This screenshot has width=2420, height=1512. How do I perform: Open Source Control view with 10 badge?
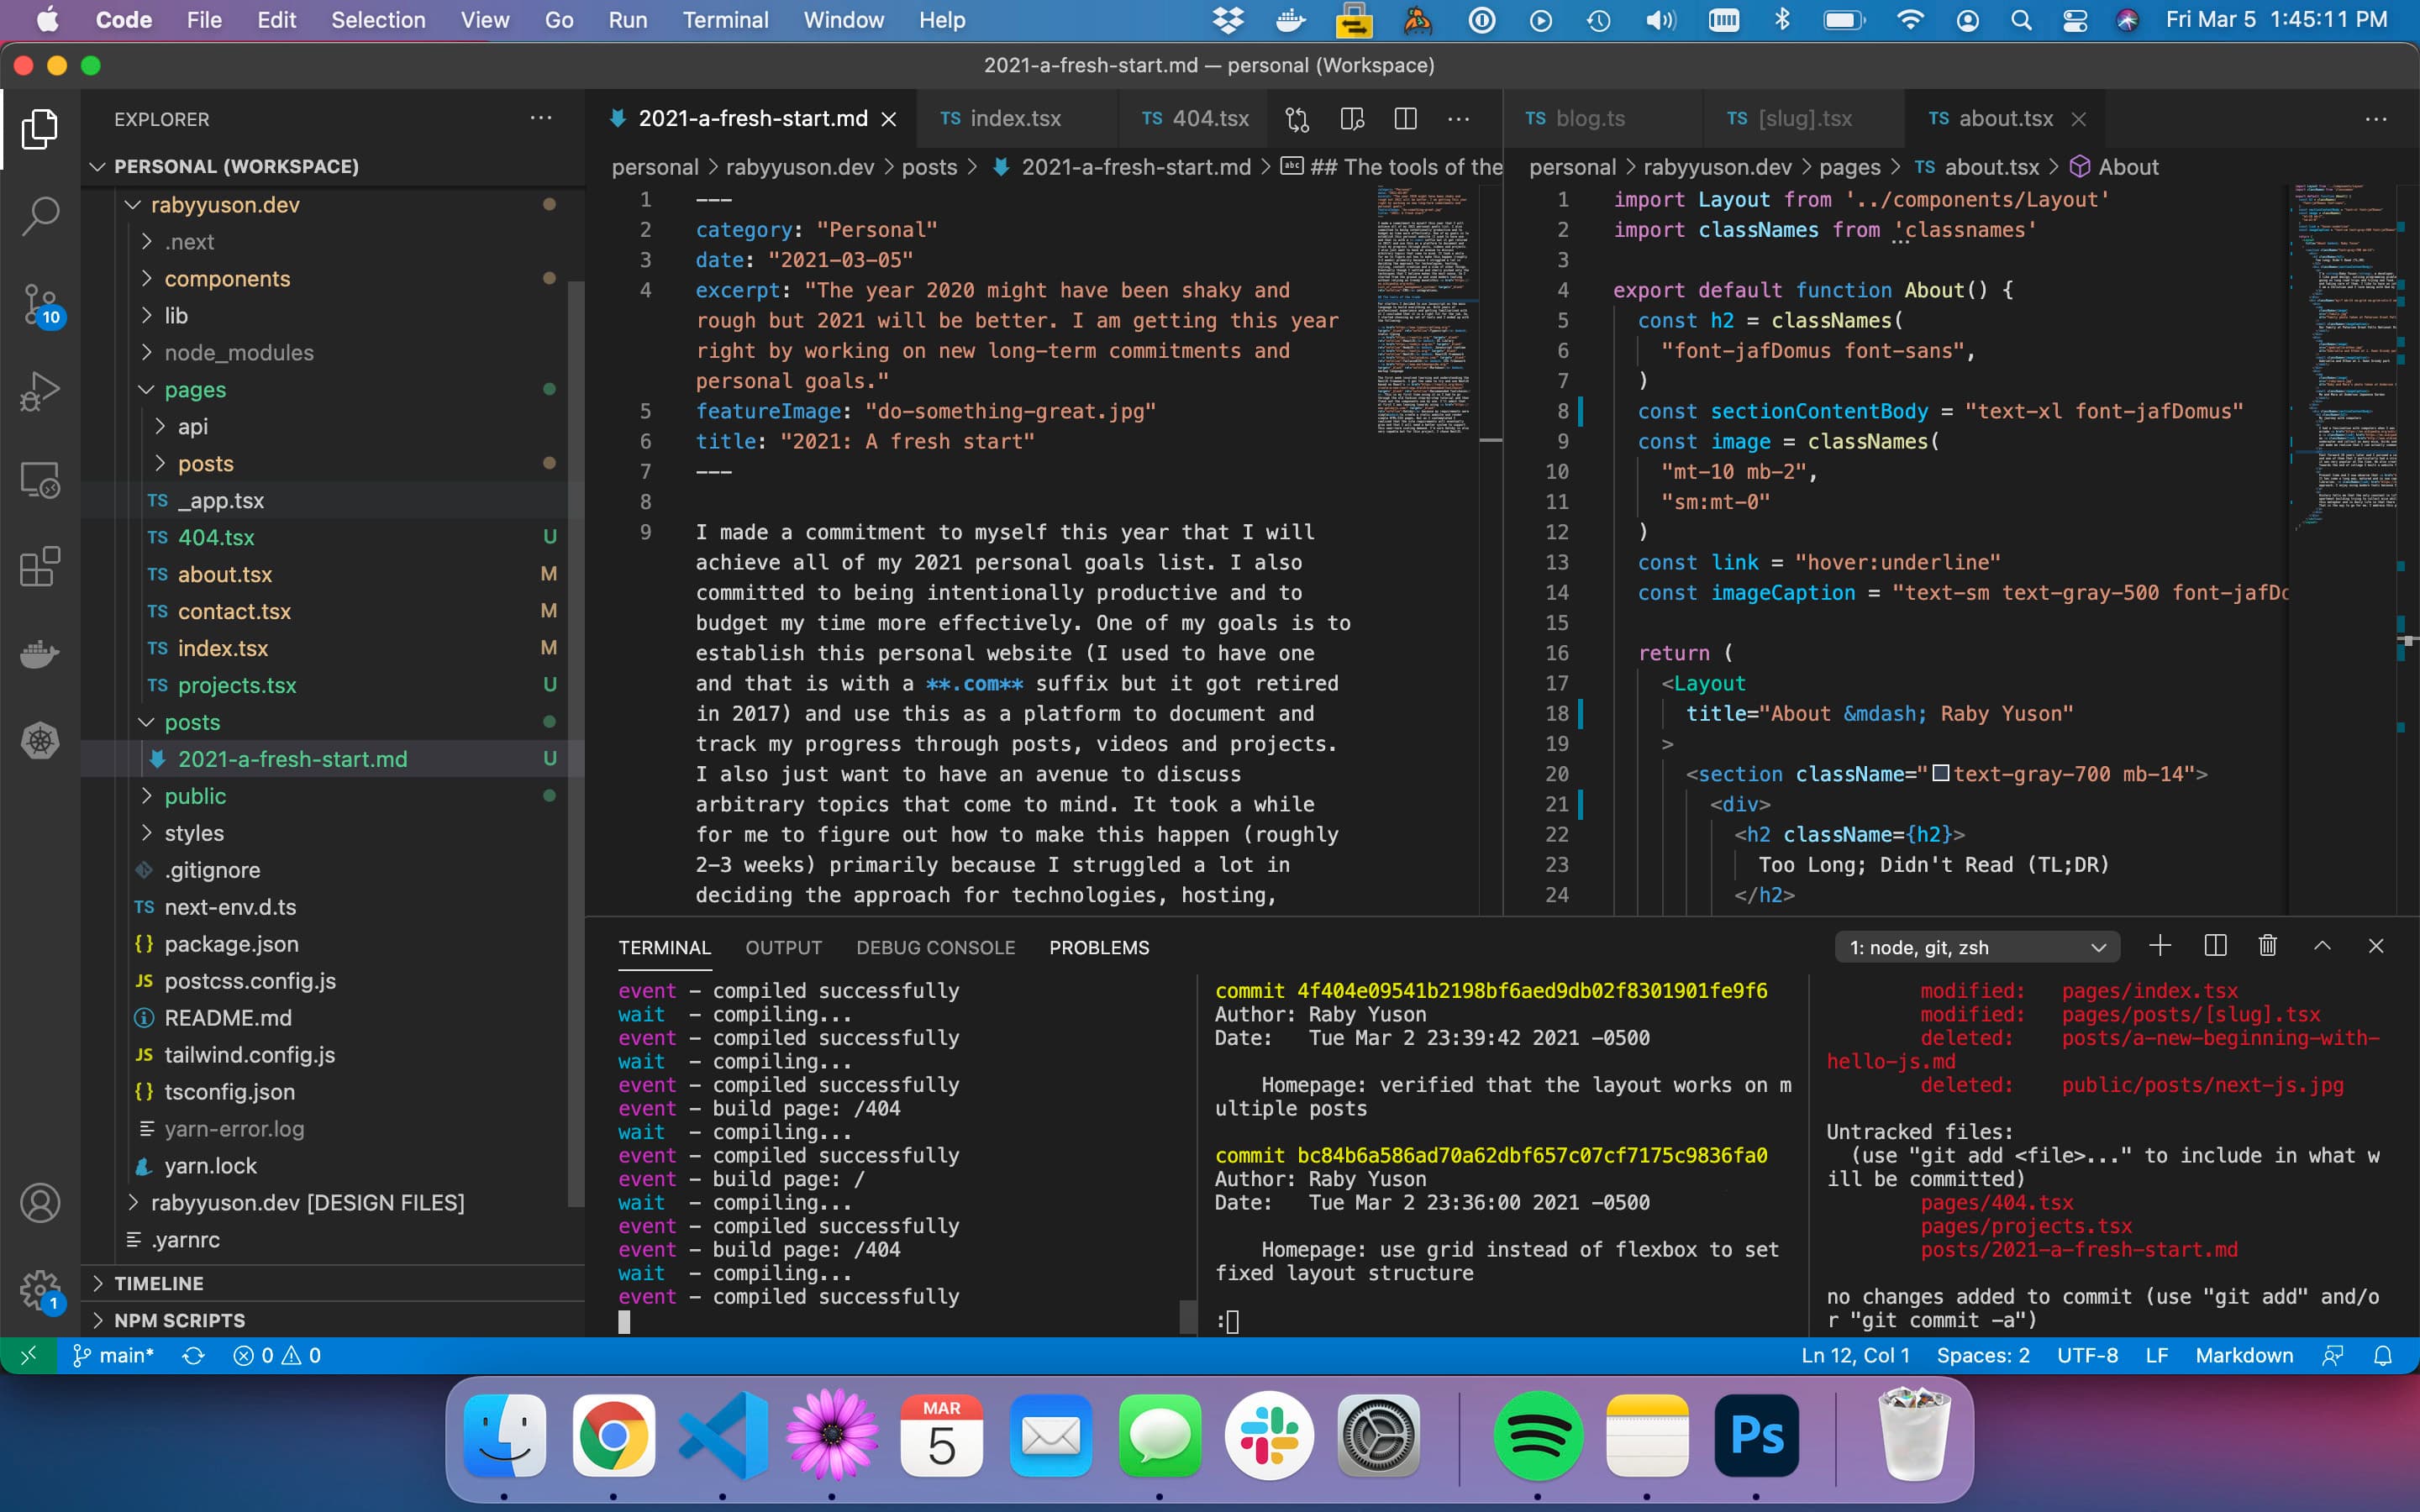click(40, 303)
